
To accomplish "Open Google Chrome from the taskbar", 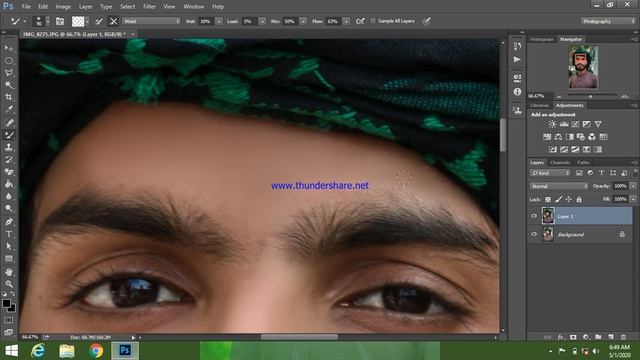I will coord(96,351).
